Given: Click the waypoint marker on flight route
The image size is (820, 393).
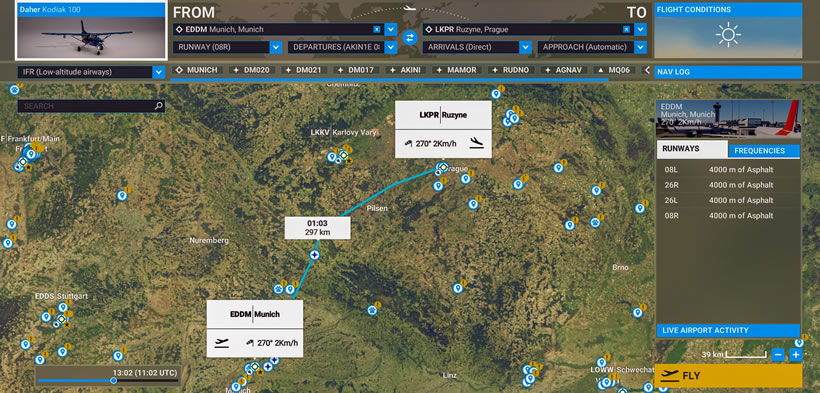Looking at the screenshot, I should [314, 255].
